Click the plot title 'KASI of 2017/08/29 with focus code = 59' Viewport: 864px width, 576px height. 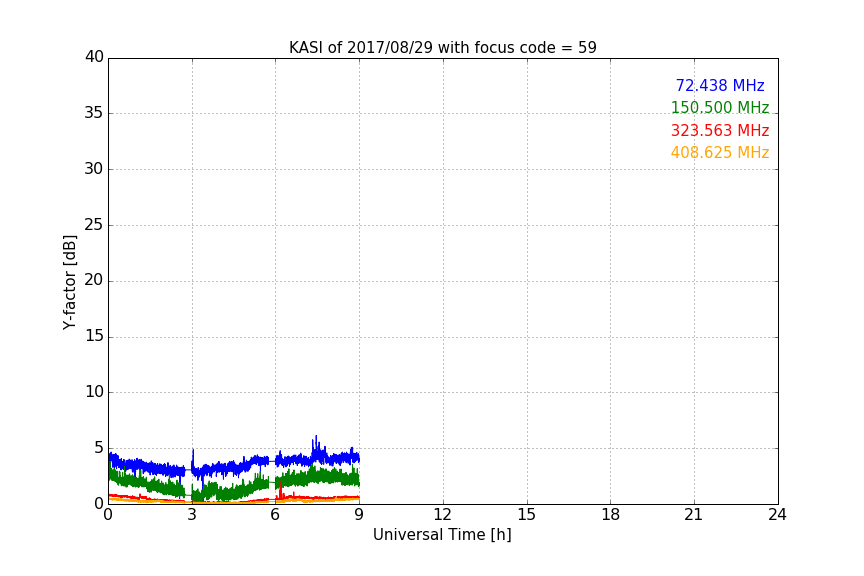442,47
